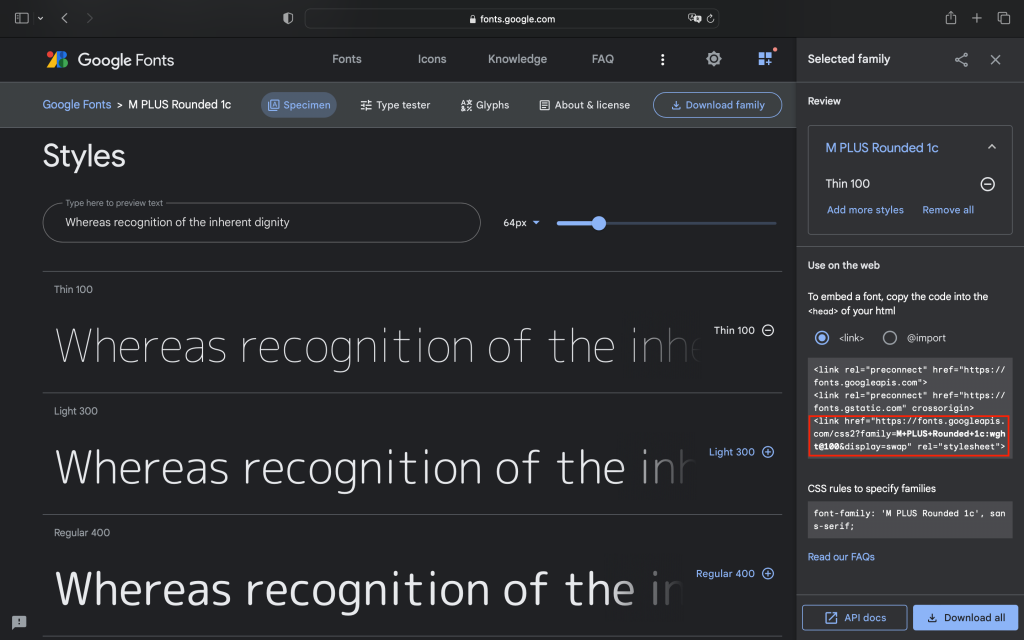Show the tab overview icon
This screenshot has width=1024, height=640.
click(1004, 18)
